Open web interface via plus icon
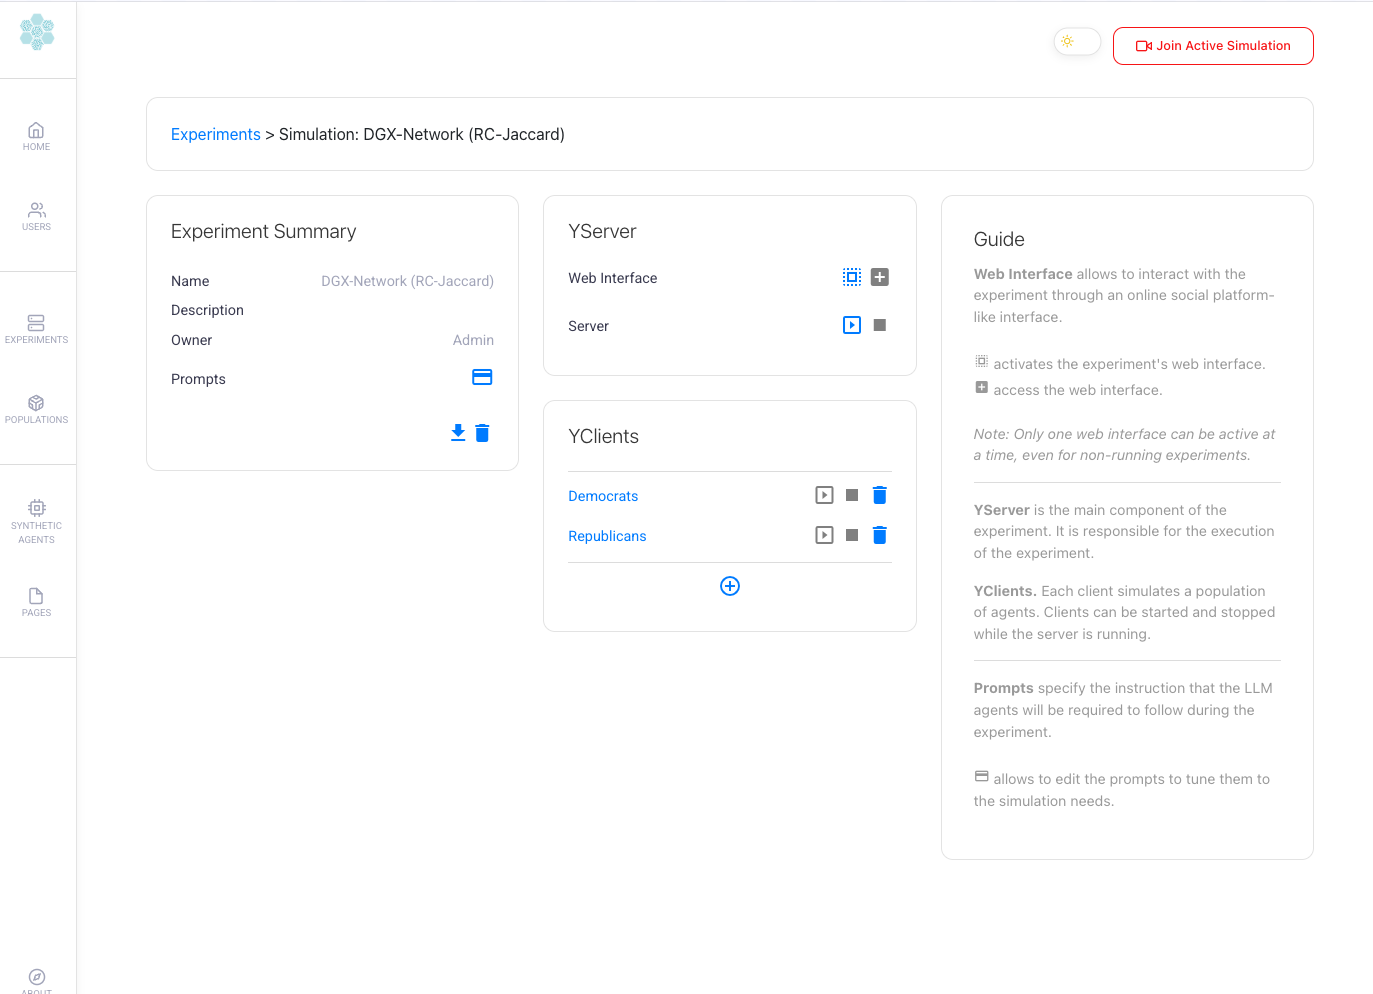 click(880, 277)
